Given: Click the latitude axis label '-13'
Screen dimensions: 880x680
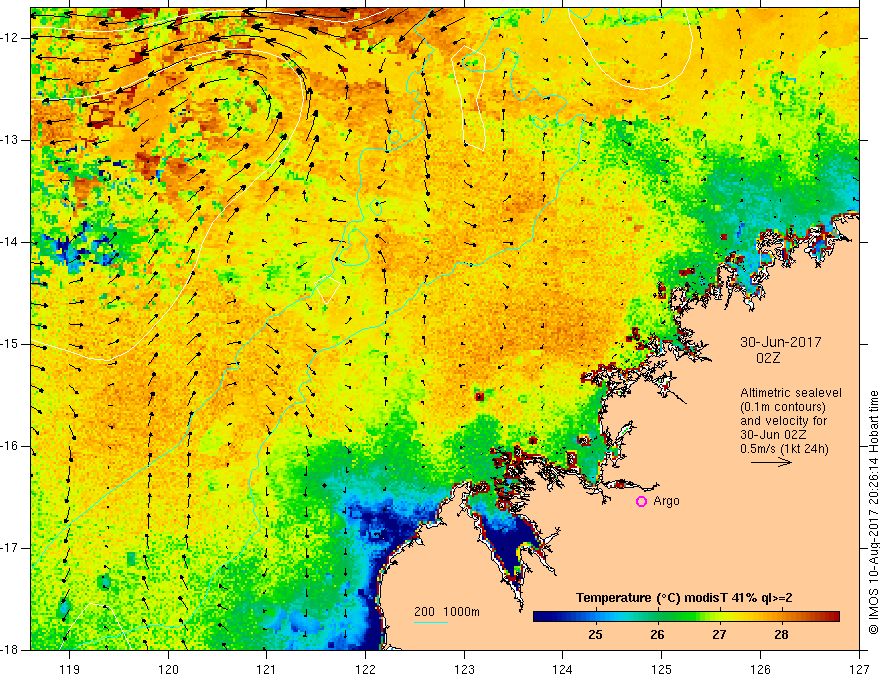Looking at the screenshot, I should click(x=10, y=140).
